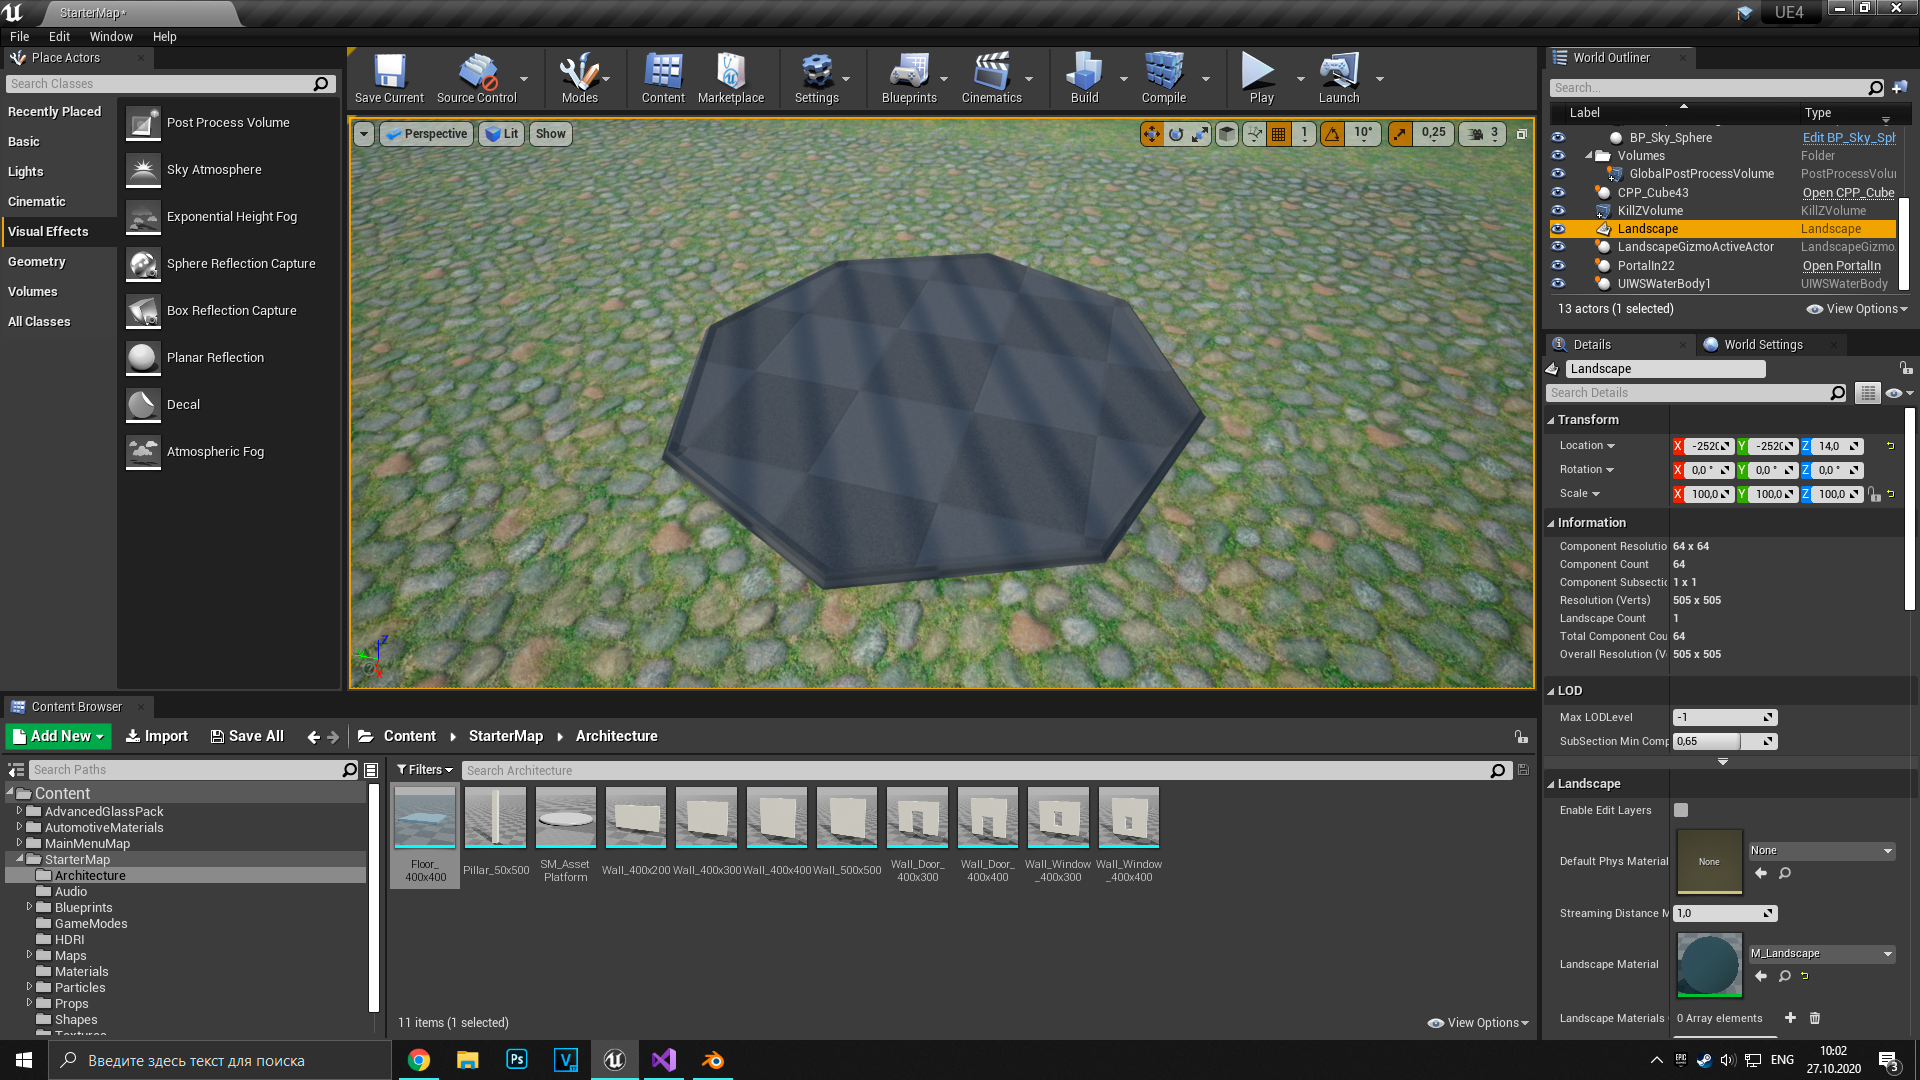Open Visual Studio from the taskbar
Image resolution: width=1920 pixels, height=1080 pixels.
click(663, 1060)
